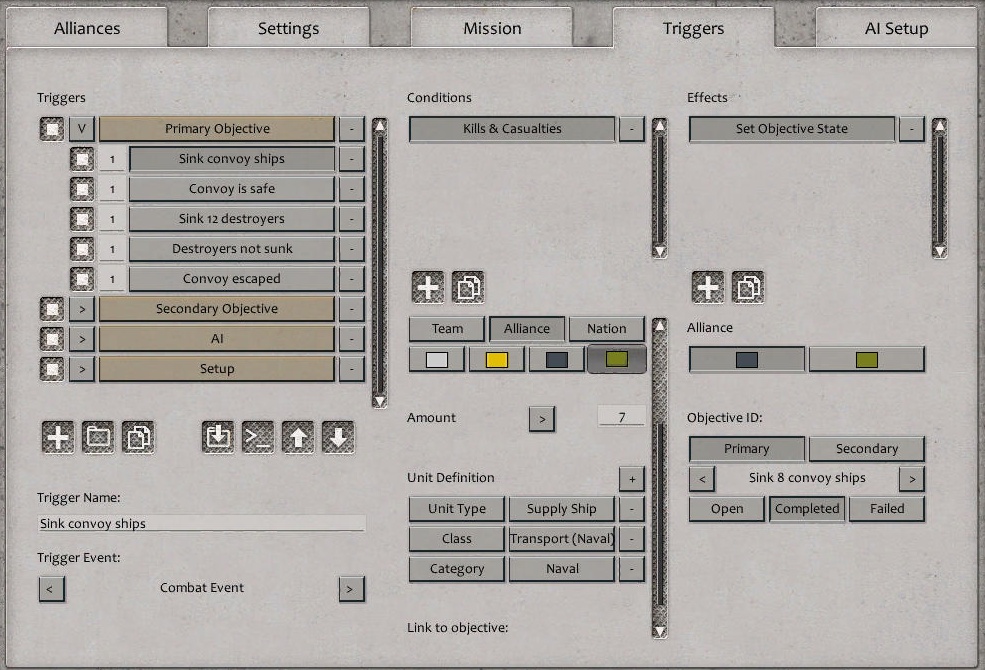Choose the yellow alliance in conditions
The width and height of the screenshot is (985, 670).
[497, 360]
